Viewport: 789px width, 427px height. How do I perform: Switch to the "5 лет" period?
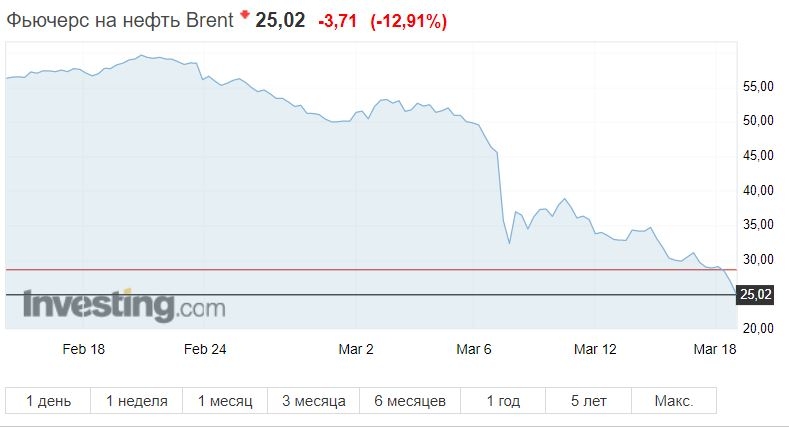pyautogui.click(x=589, y=401)
